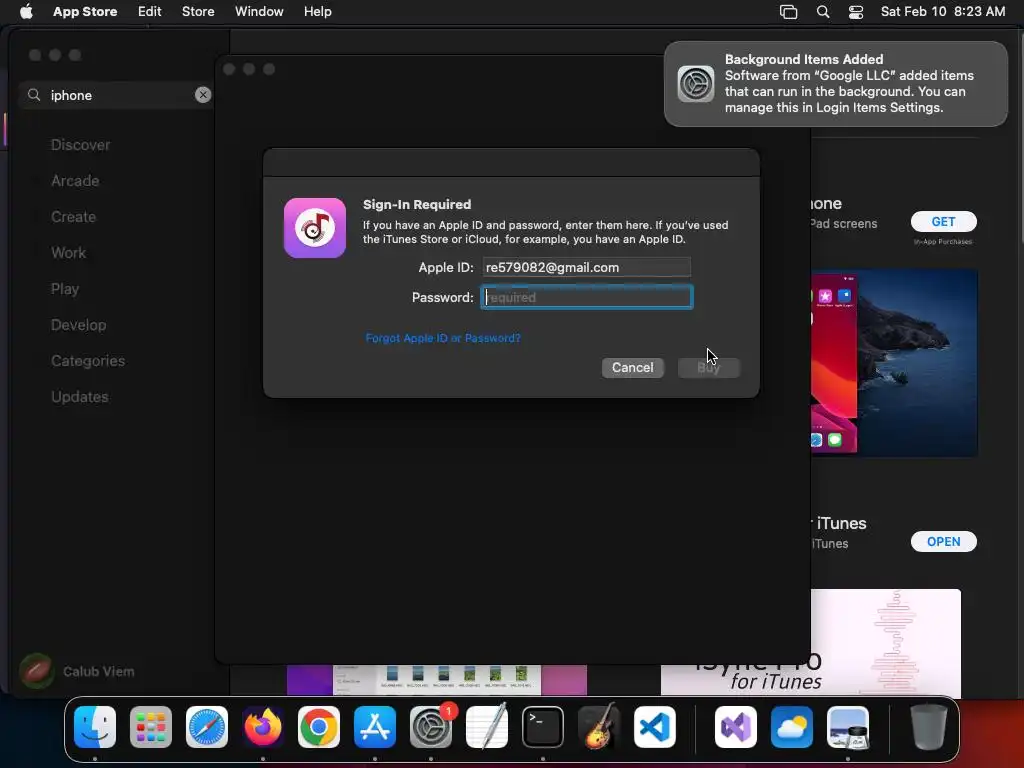Open Terminal from the Dock
Viewport: 1024px width, 768px height.
(x=543, y=727)
